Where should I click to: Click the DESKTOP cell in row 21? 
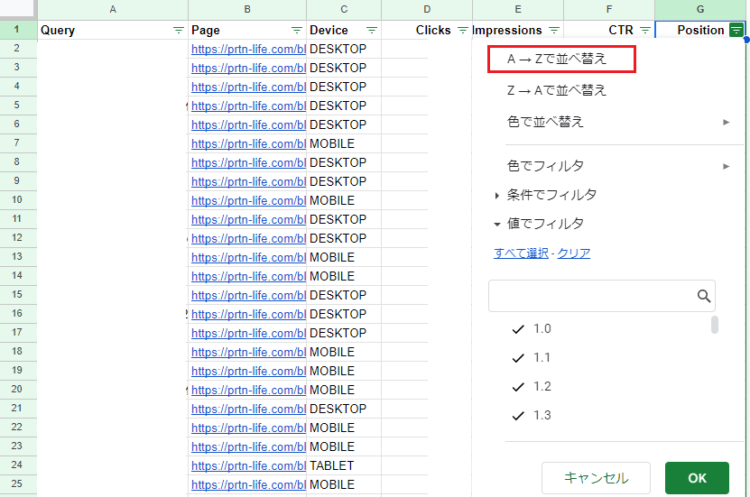344,409
